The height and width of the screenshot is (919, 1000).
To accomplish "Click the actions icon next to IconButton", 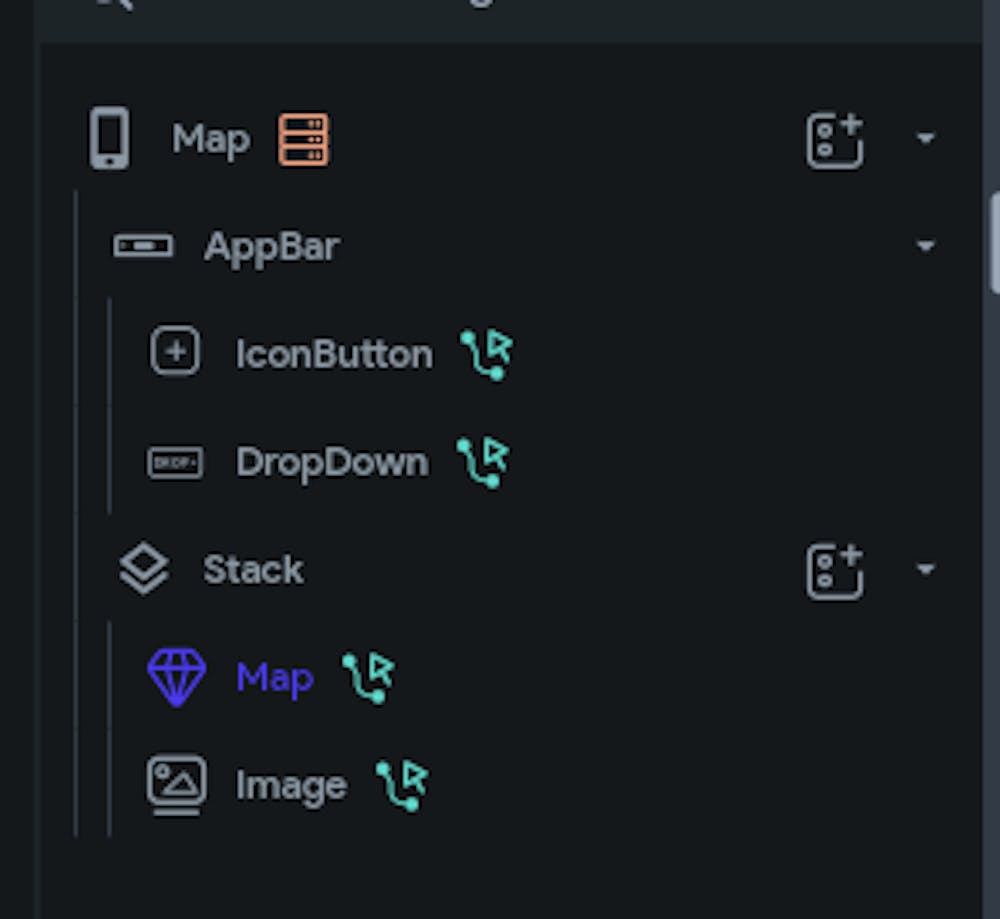I will pyautogui.click(x=486, y=355).
